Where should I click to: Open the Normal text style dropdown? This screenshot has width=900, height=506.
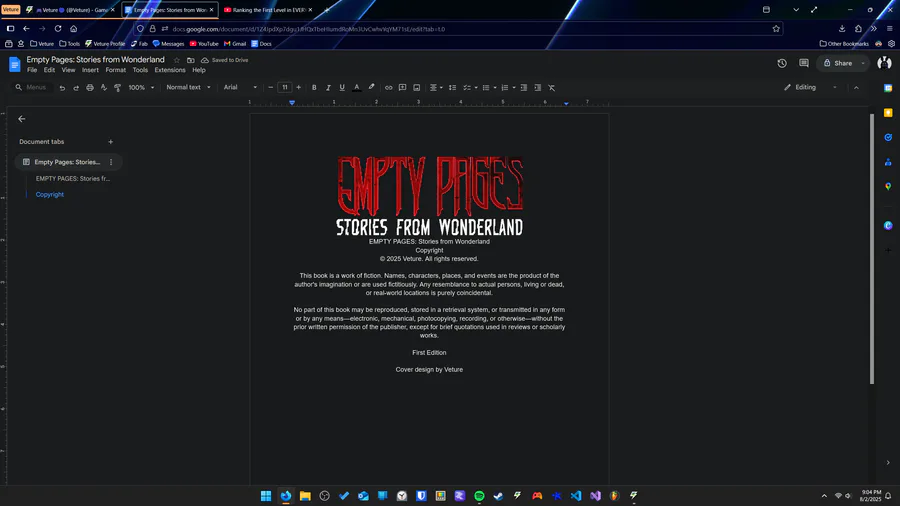point(188,88)
